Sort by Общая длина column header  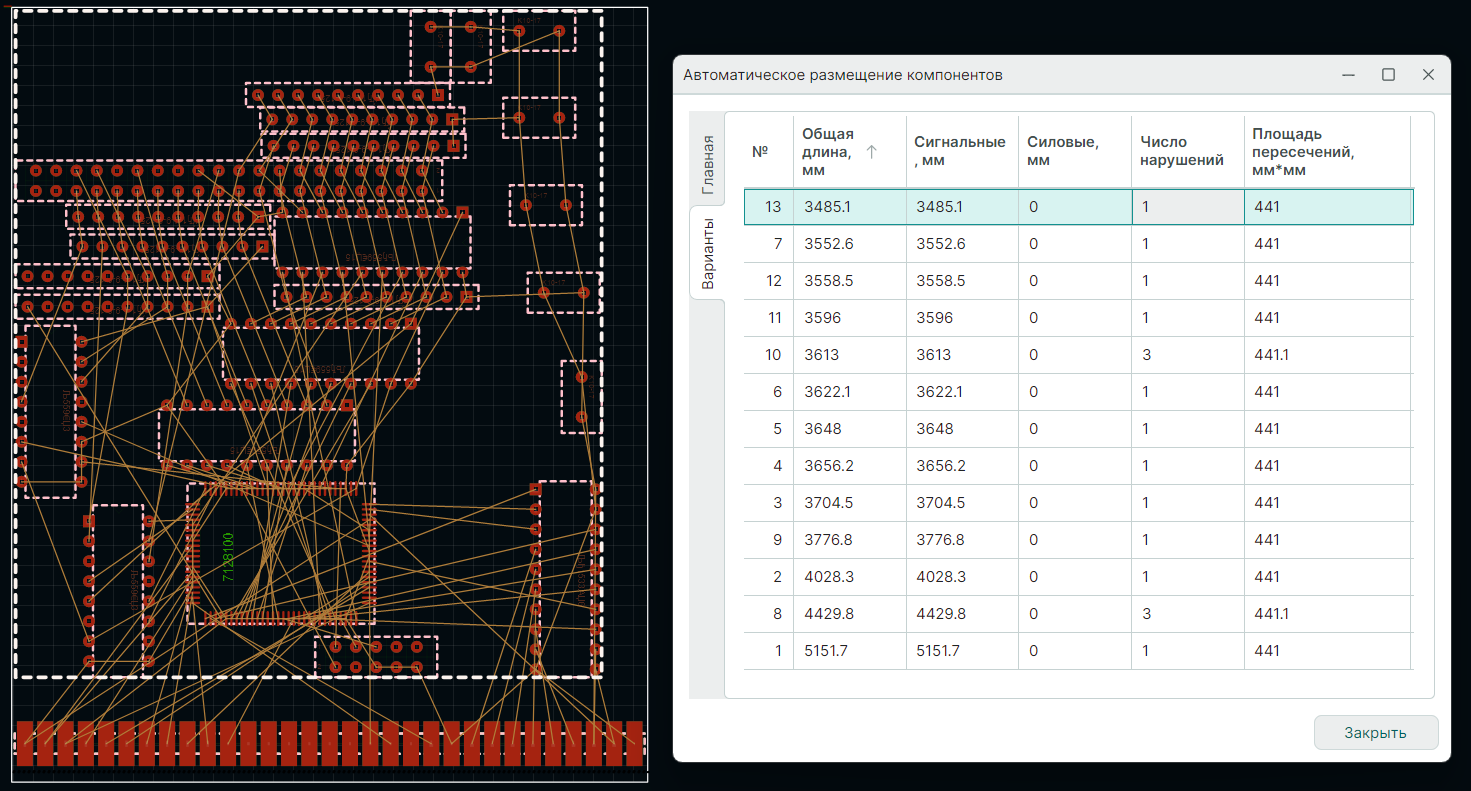(x=828, y=151)
